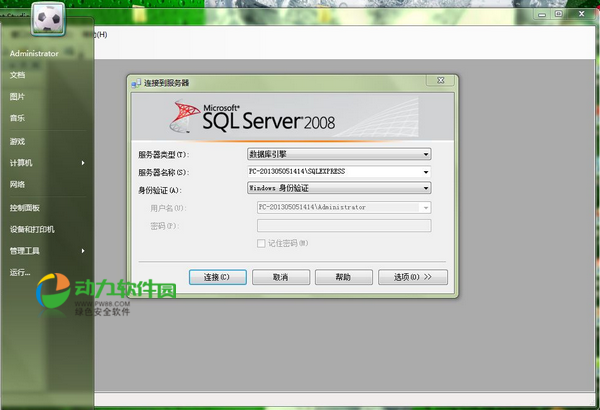Open the 服务器类型 dropdown showing 数据库引擎

(x=339, y=154)
